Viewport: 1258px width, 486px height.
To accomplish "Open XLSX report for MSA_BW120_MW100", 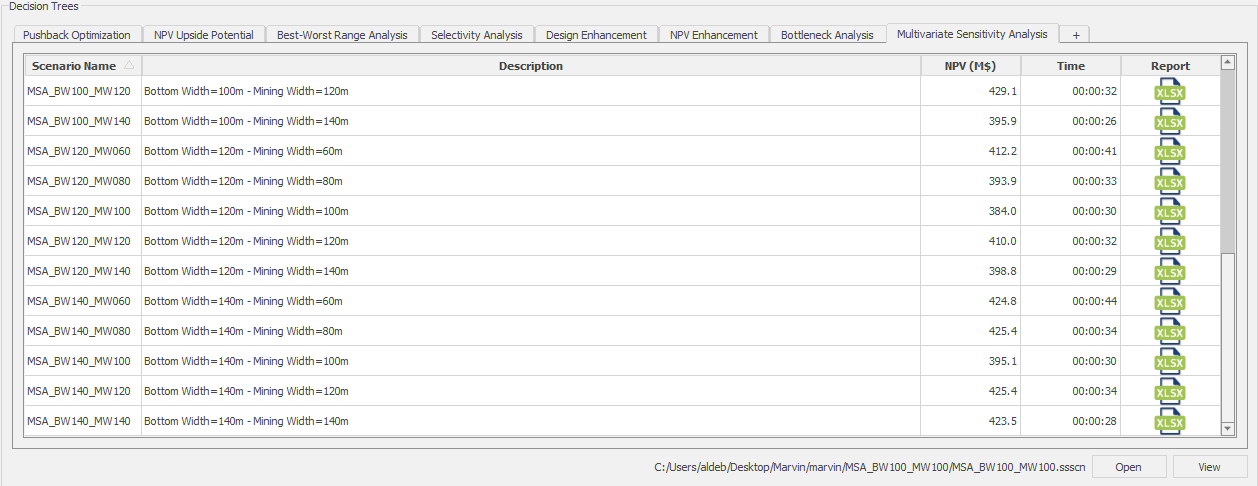I will point(1169,212).
